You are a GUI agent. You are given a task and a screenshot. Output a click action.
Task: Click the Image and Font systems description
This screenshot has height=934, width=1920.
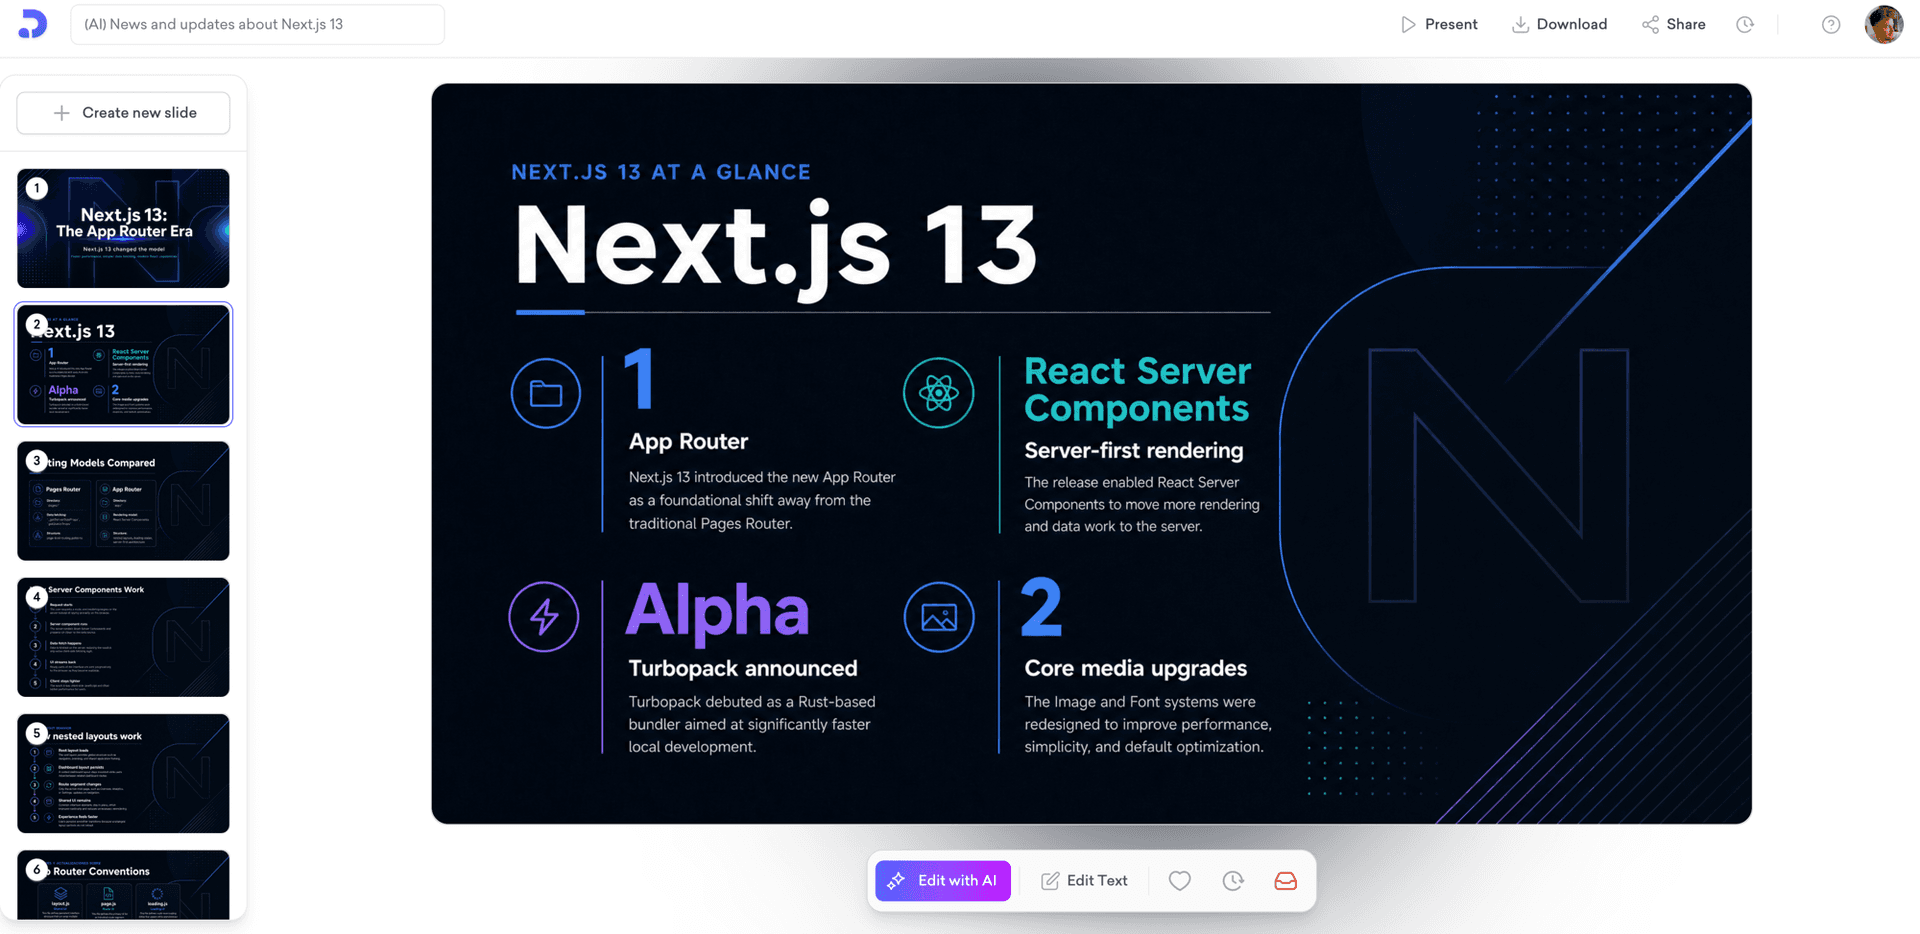click(x=1148, y=724)
